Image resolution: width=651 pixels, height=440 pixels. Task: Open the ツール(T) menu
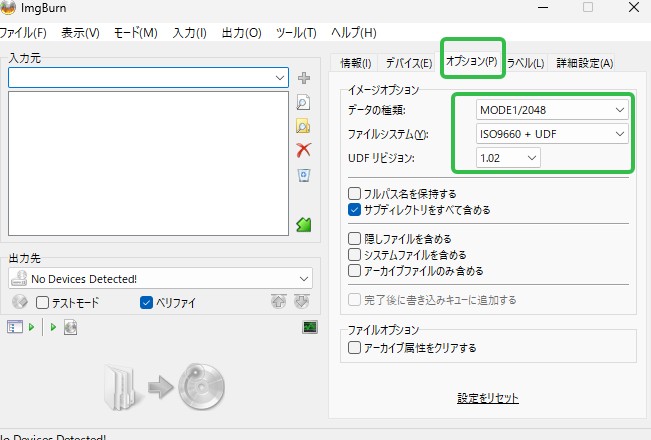click(x=296, y=33)
